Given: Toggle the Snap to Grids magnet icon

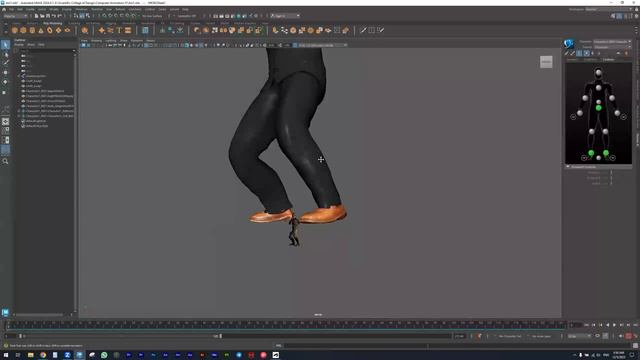Looking at the screenshot, I should 104,16.
